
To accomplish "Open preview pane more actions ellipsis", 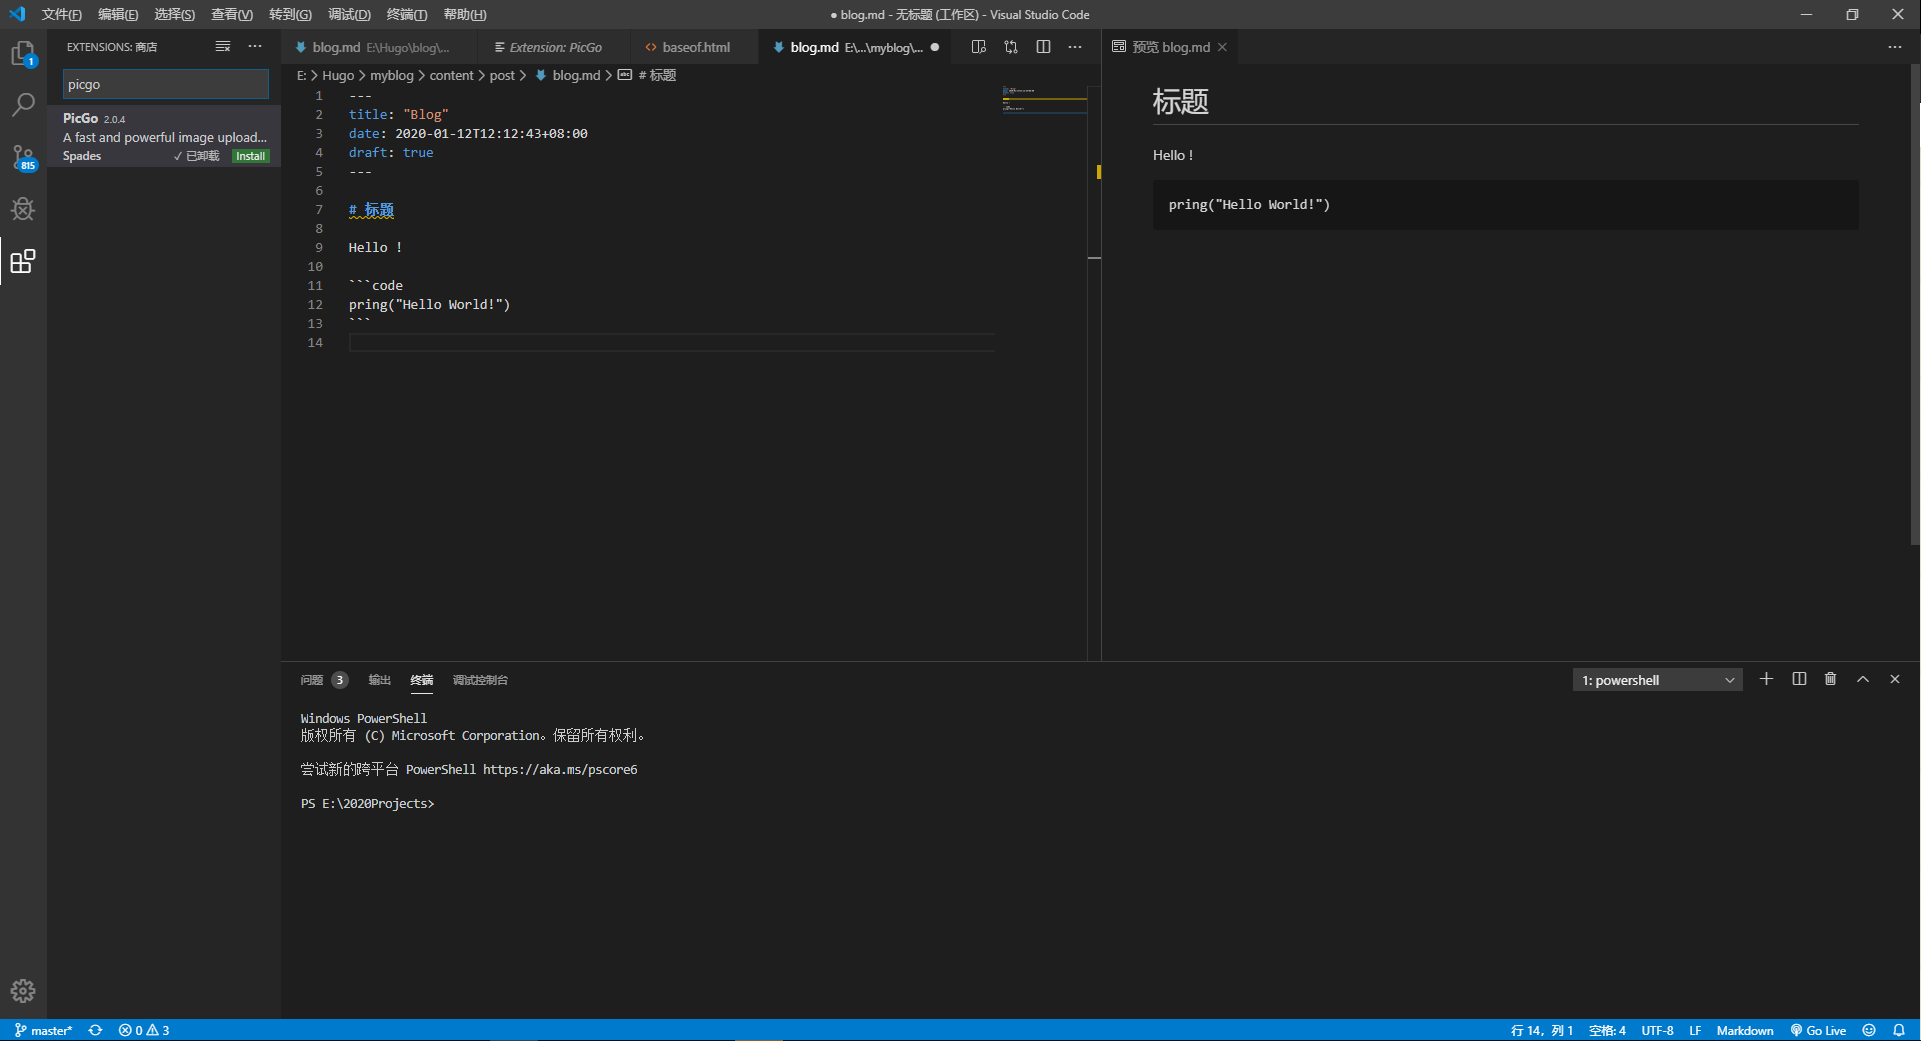I will 1895,47.
